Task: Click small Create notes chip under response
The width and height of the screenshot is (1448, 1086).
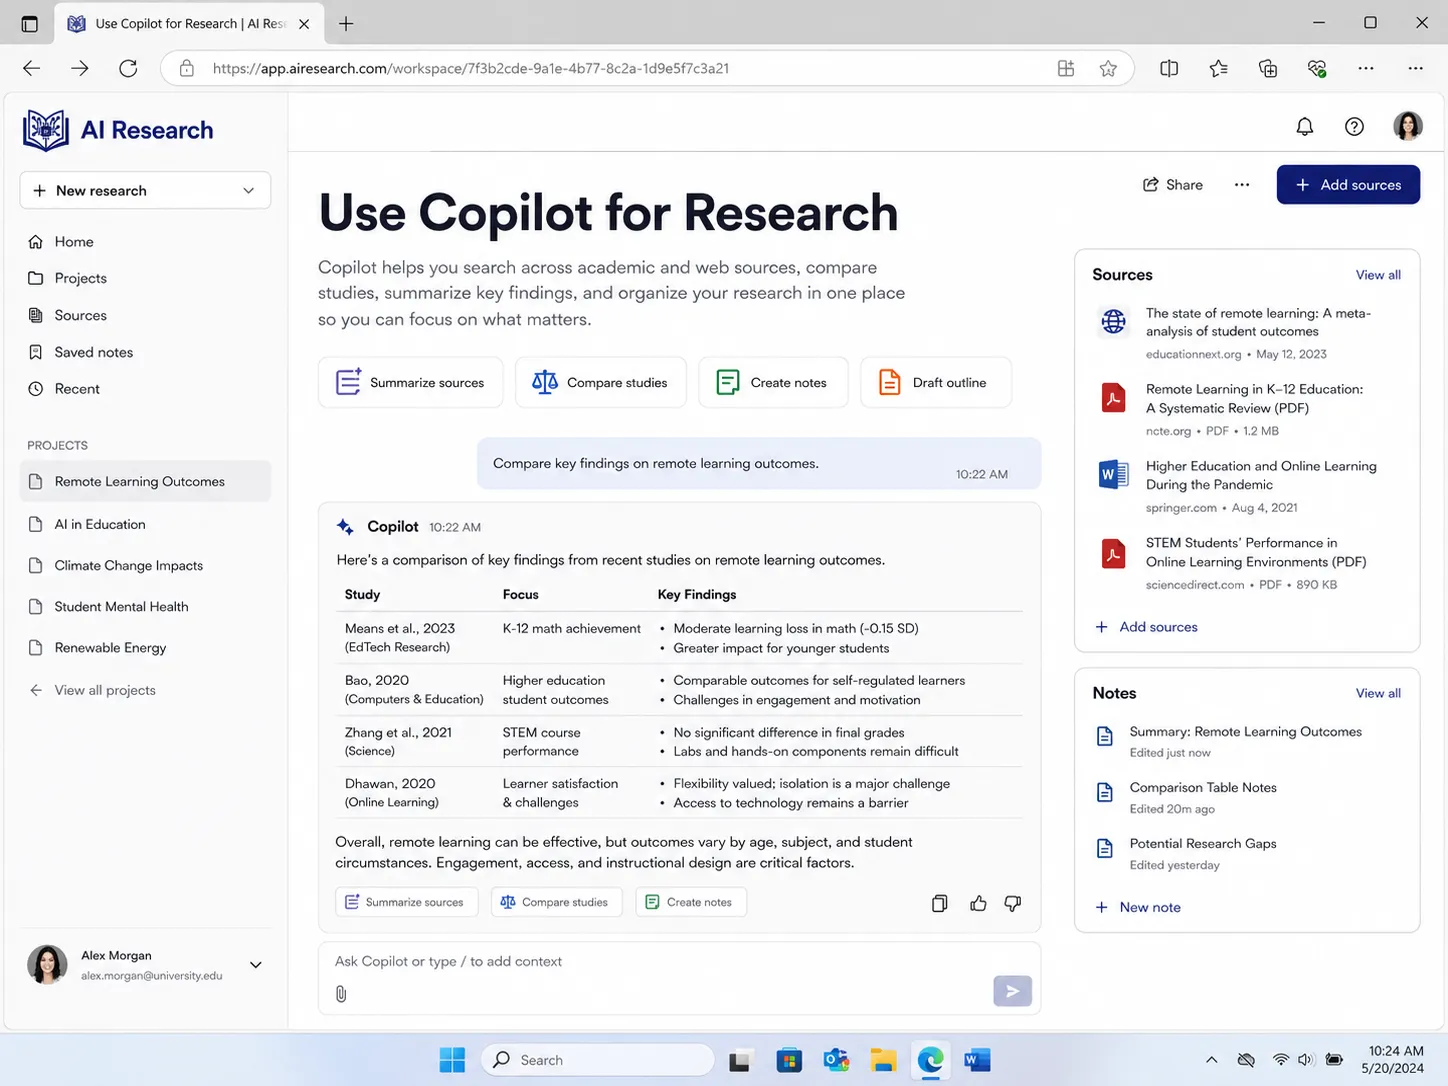Action: pyautogui.click(x=691, y=902)
